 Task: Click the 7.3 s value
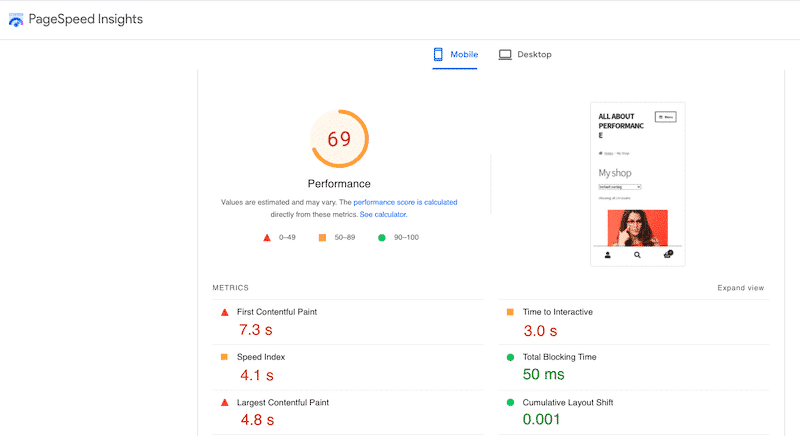tap(256, 330)
